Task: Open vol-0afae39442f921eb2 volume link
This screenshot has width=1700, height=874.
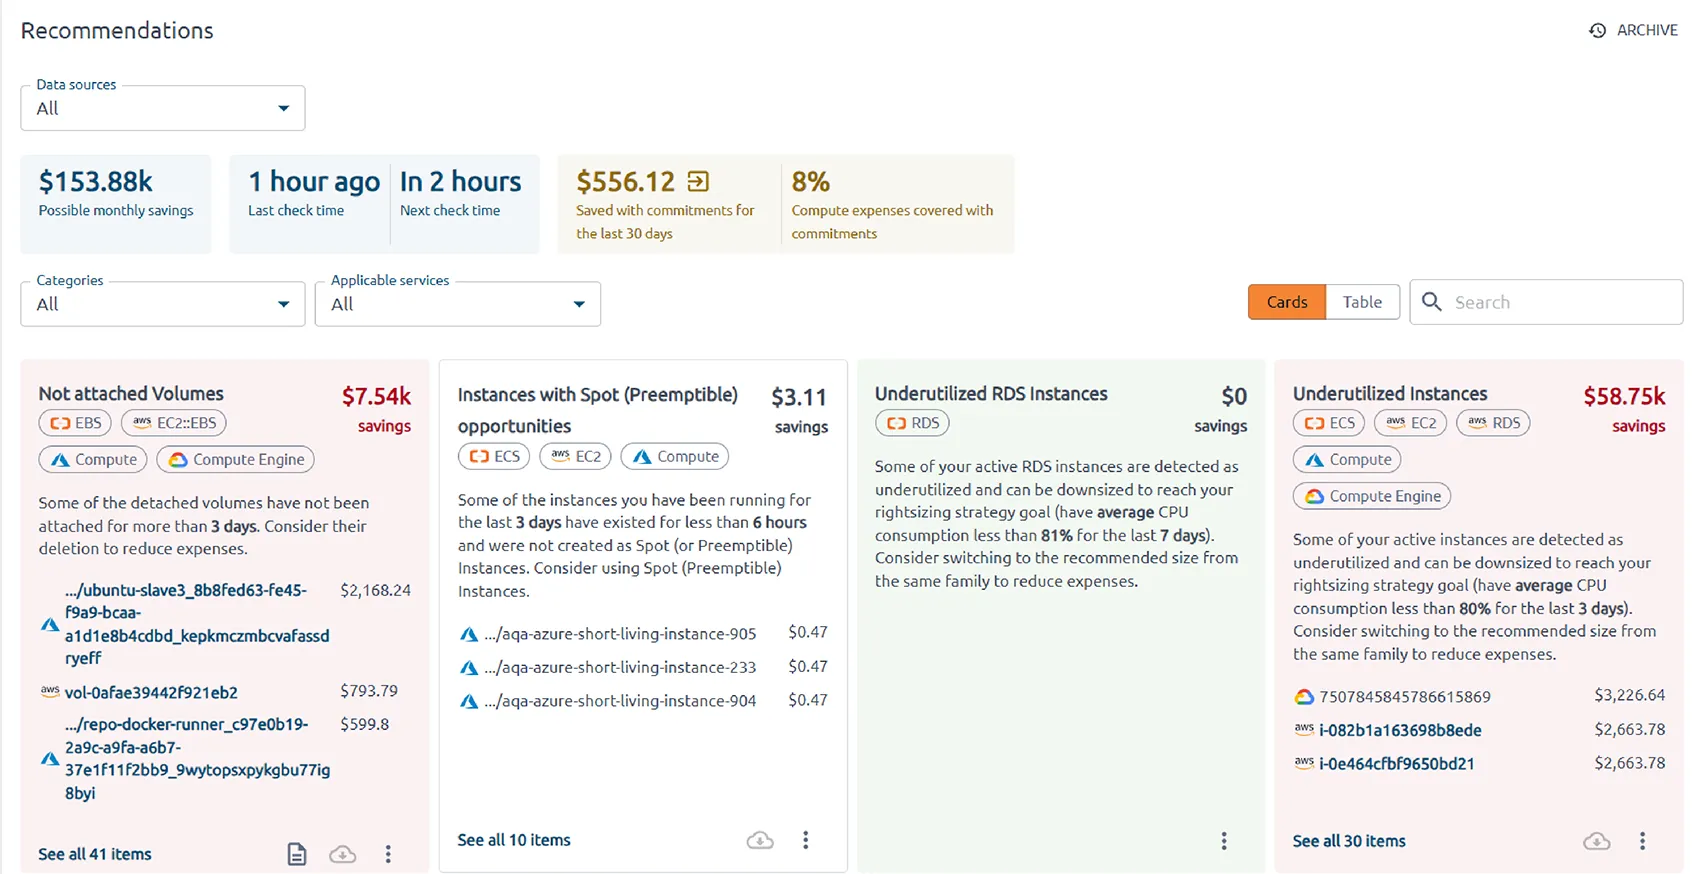Action: click(151, 692)
